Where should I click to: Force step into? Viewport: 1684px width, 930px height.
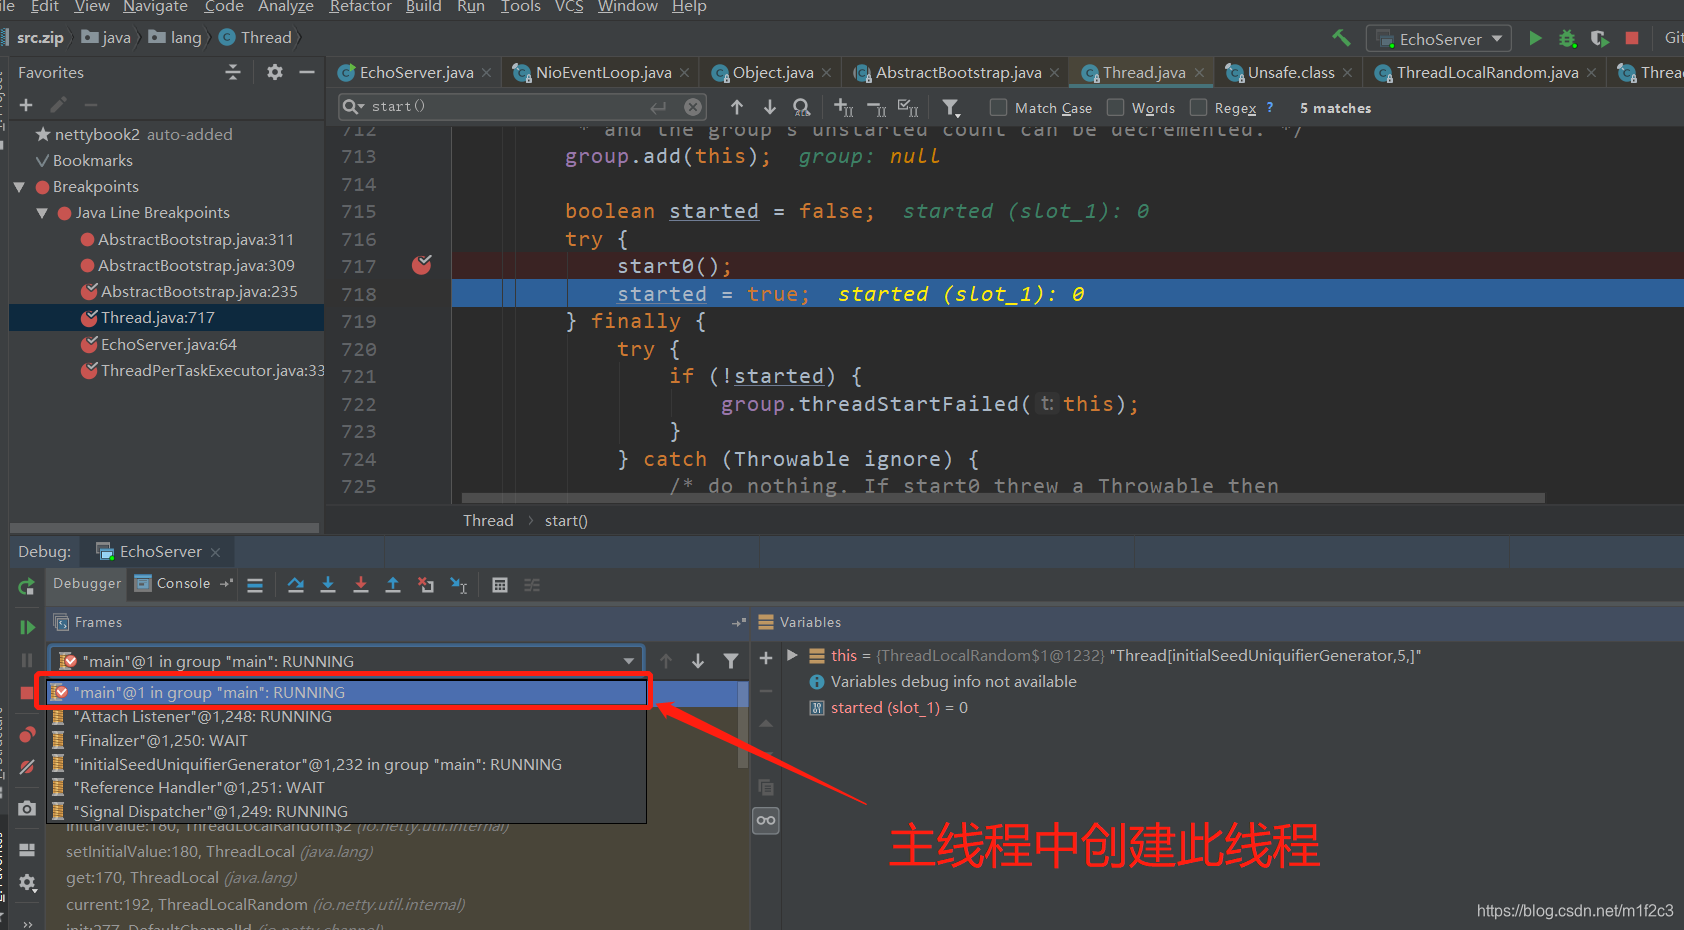coord(361,585)
